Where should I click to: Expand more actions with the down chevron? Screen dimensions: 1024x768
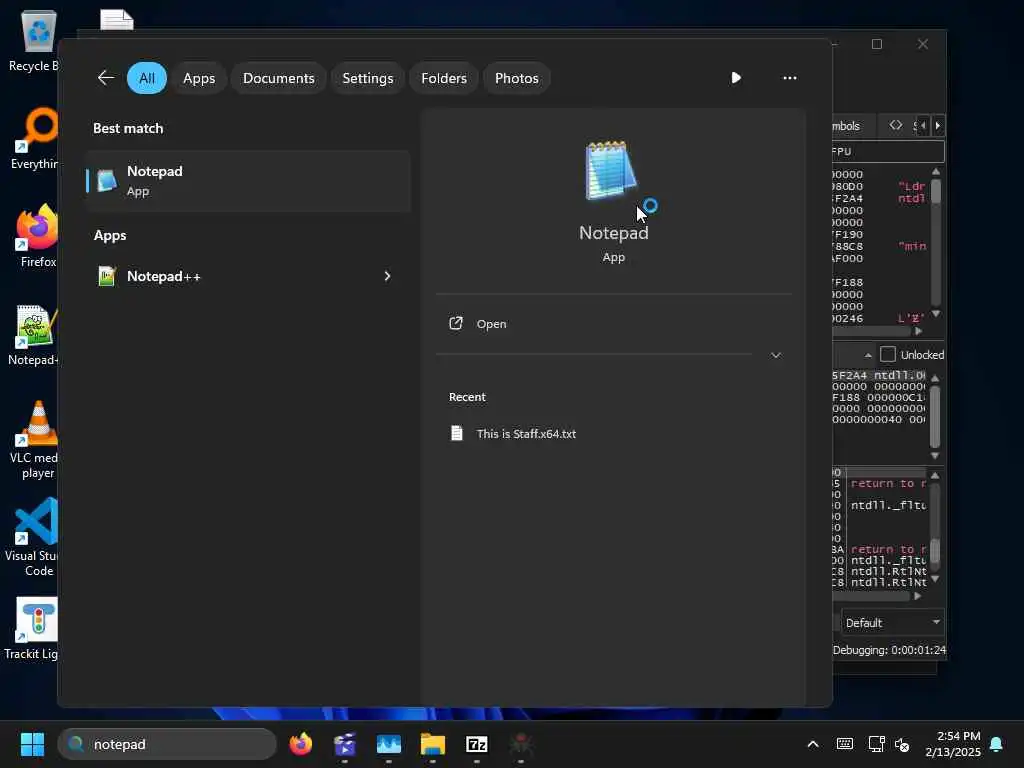click(x=776, y=355)
